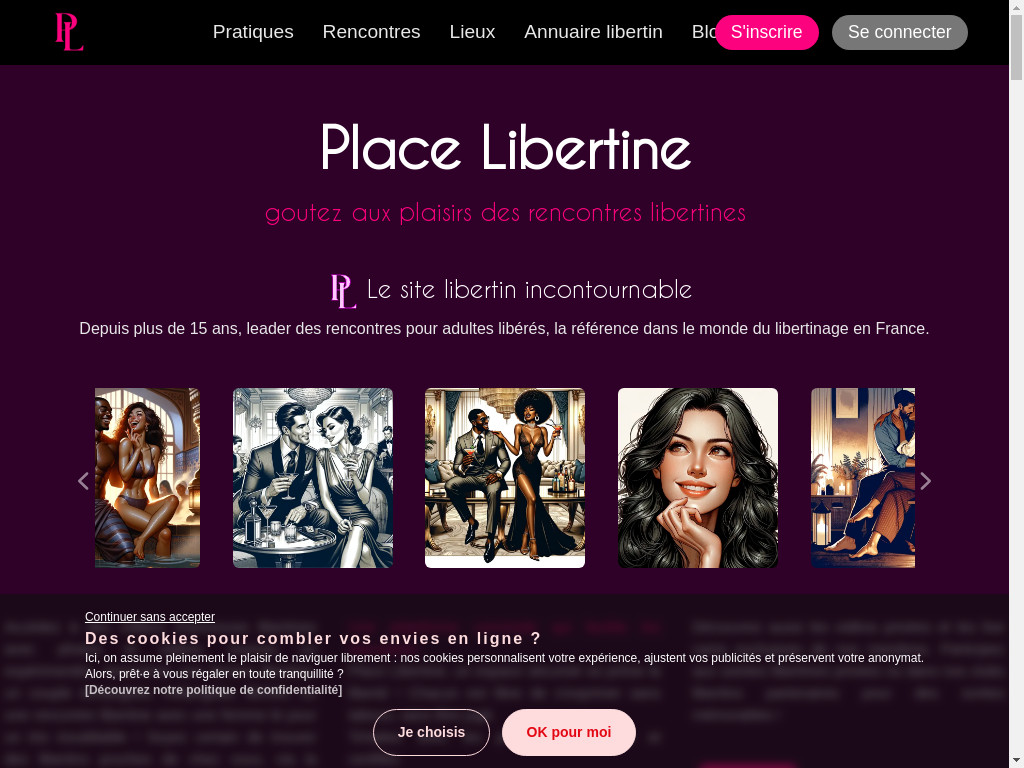Screen dimensions: 1024x768
Task: Click the PL logo beside 'Le site libertin incontournable'
Action: (344, 291)
